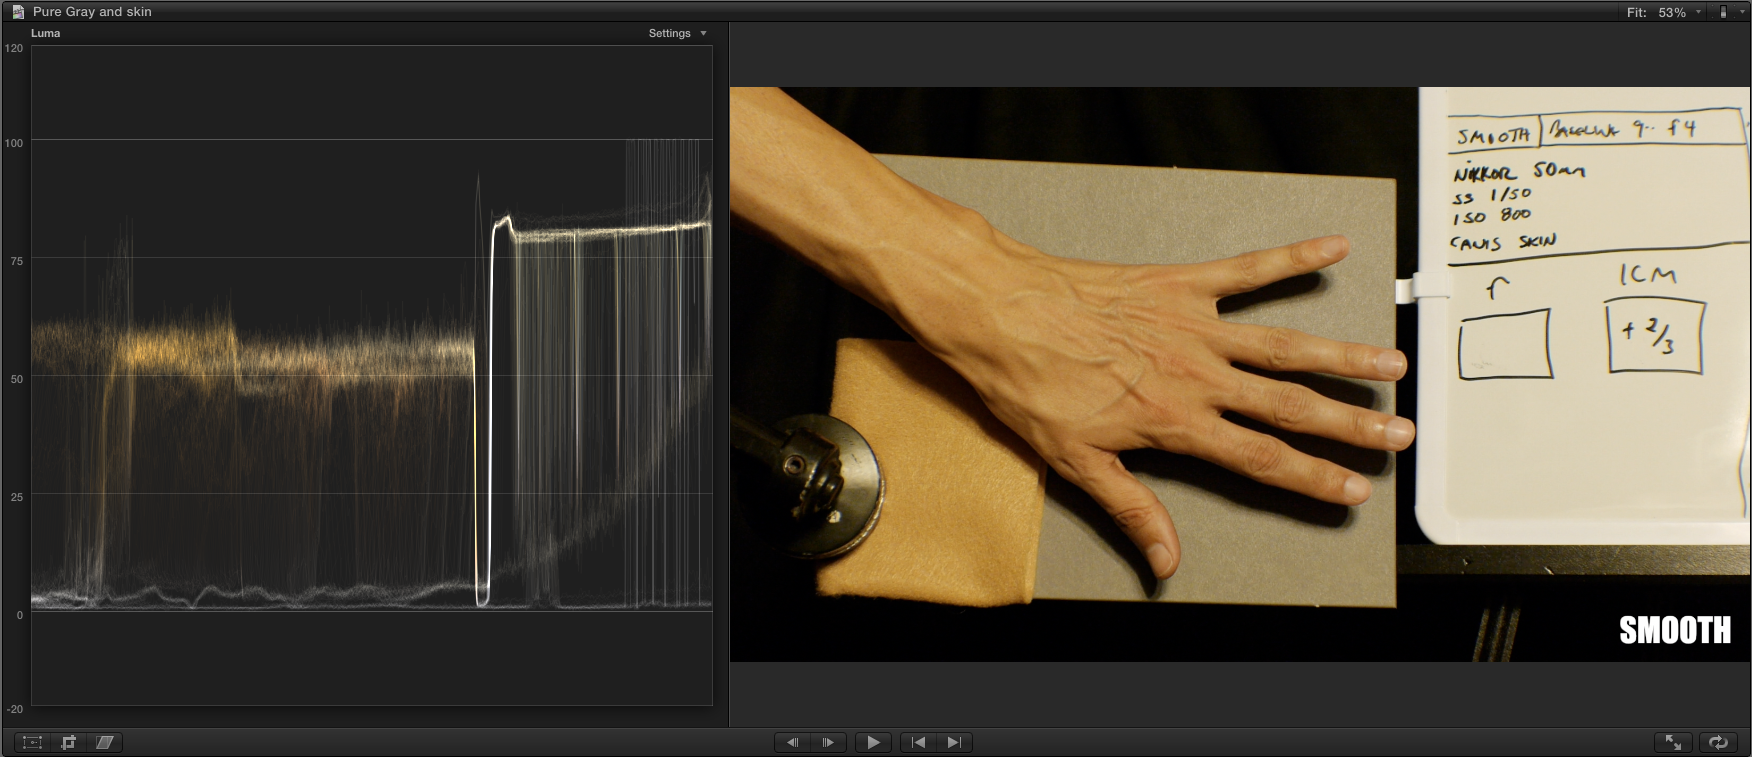Click the clip icon next to Pure Gray and skin
Viewport: 1752px width, 757px height.
[18, 12]
